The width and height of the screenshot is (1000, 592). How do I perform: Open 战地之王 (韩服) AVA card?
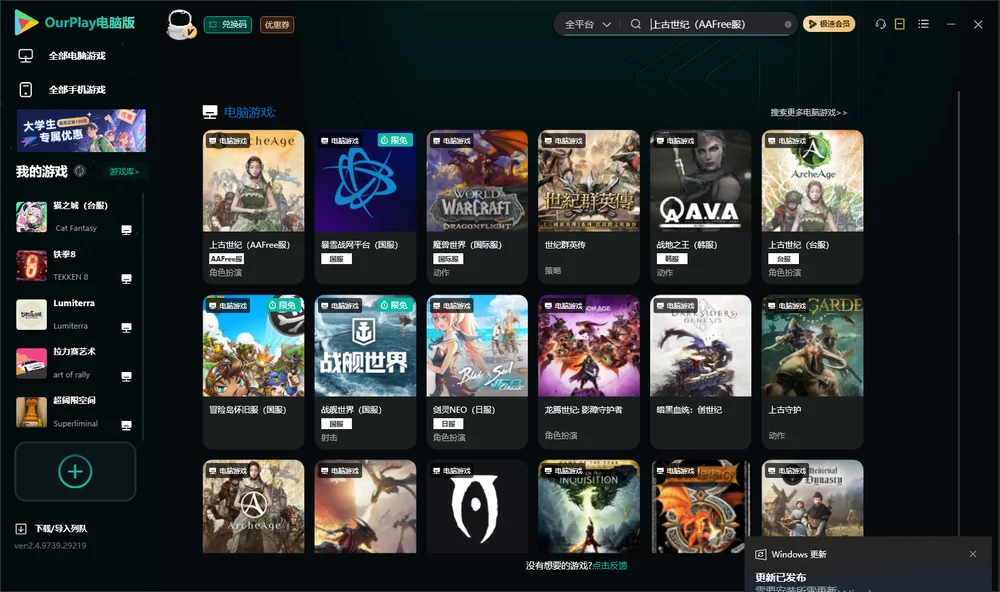point(700,207)
